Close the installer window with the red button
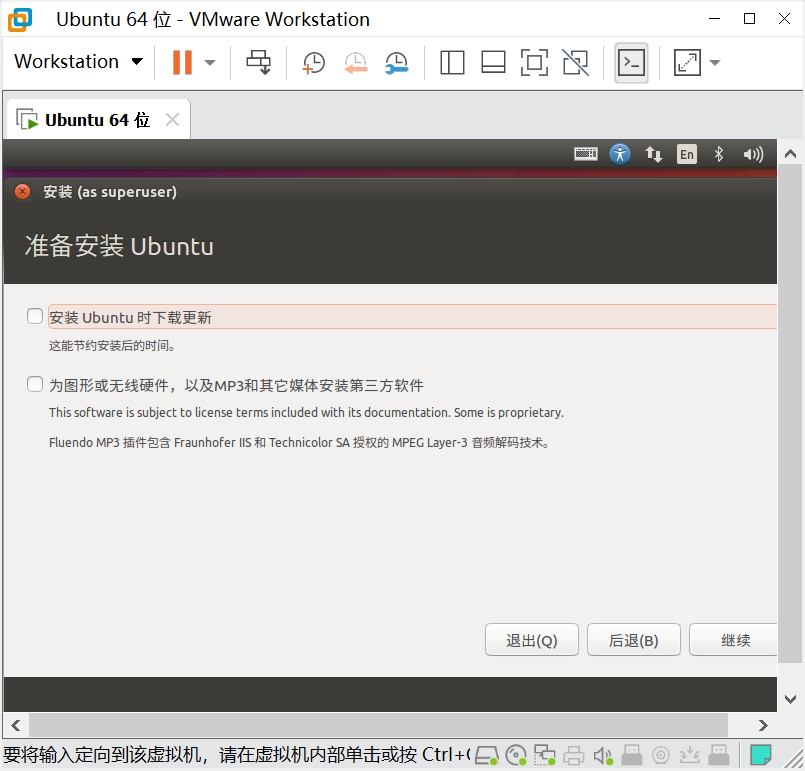Screen dimensions: 805x771 [23, 191]
